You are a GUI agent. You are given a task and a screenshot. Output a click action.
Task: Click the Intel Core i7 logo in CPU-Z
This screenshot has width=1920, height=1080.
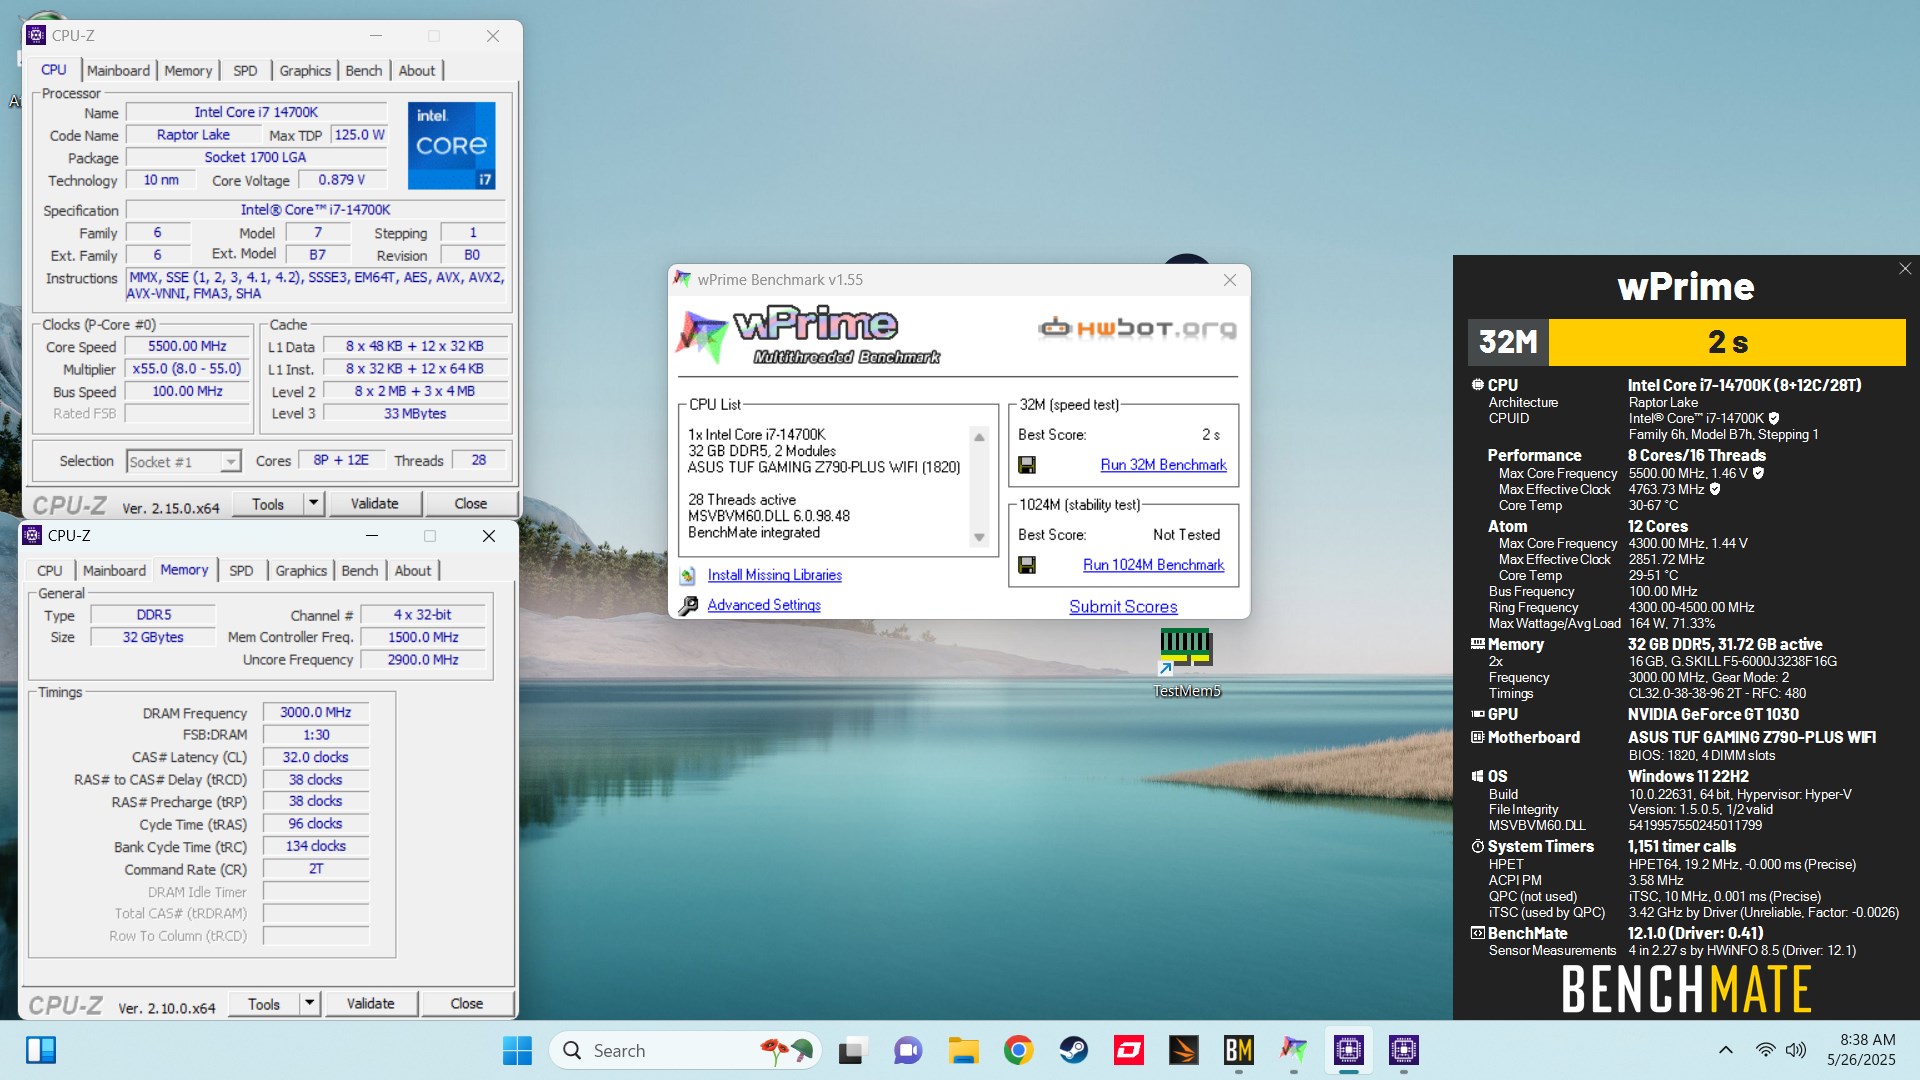point(451,145)
